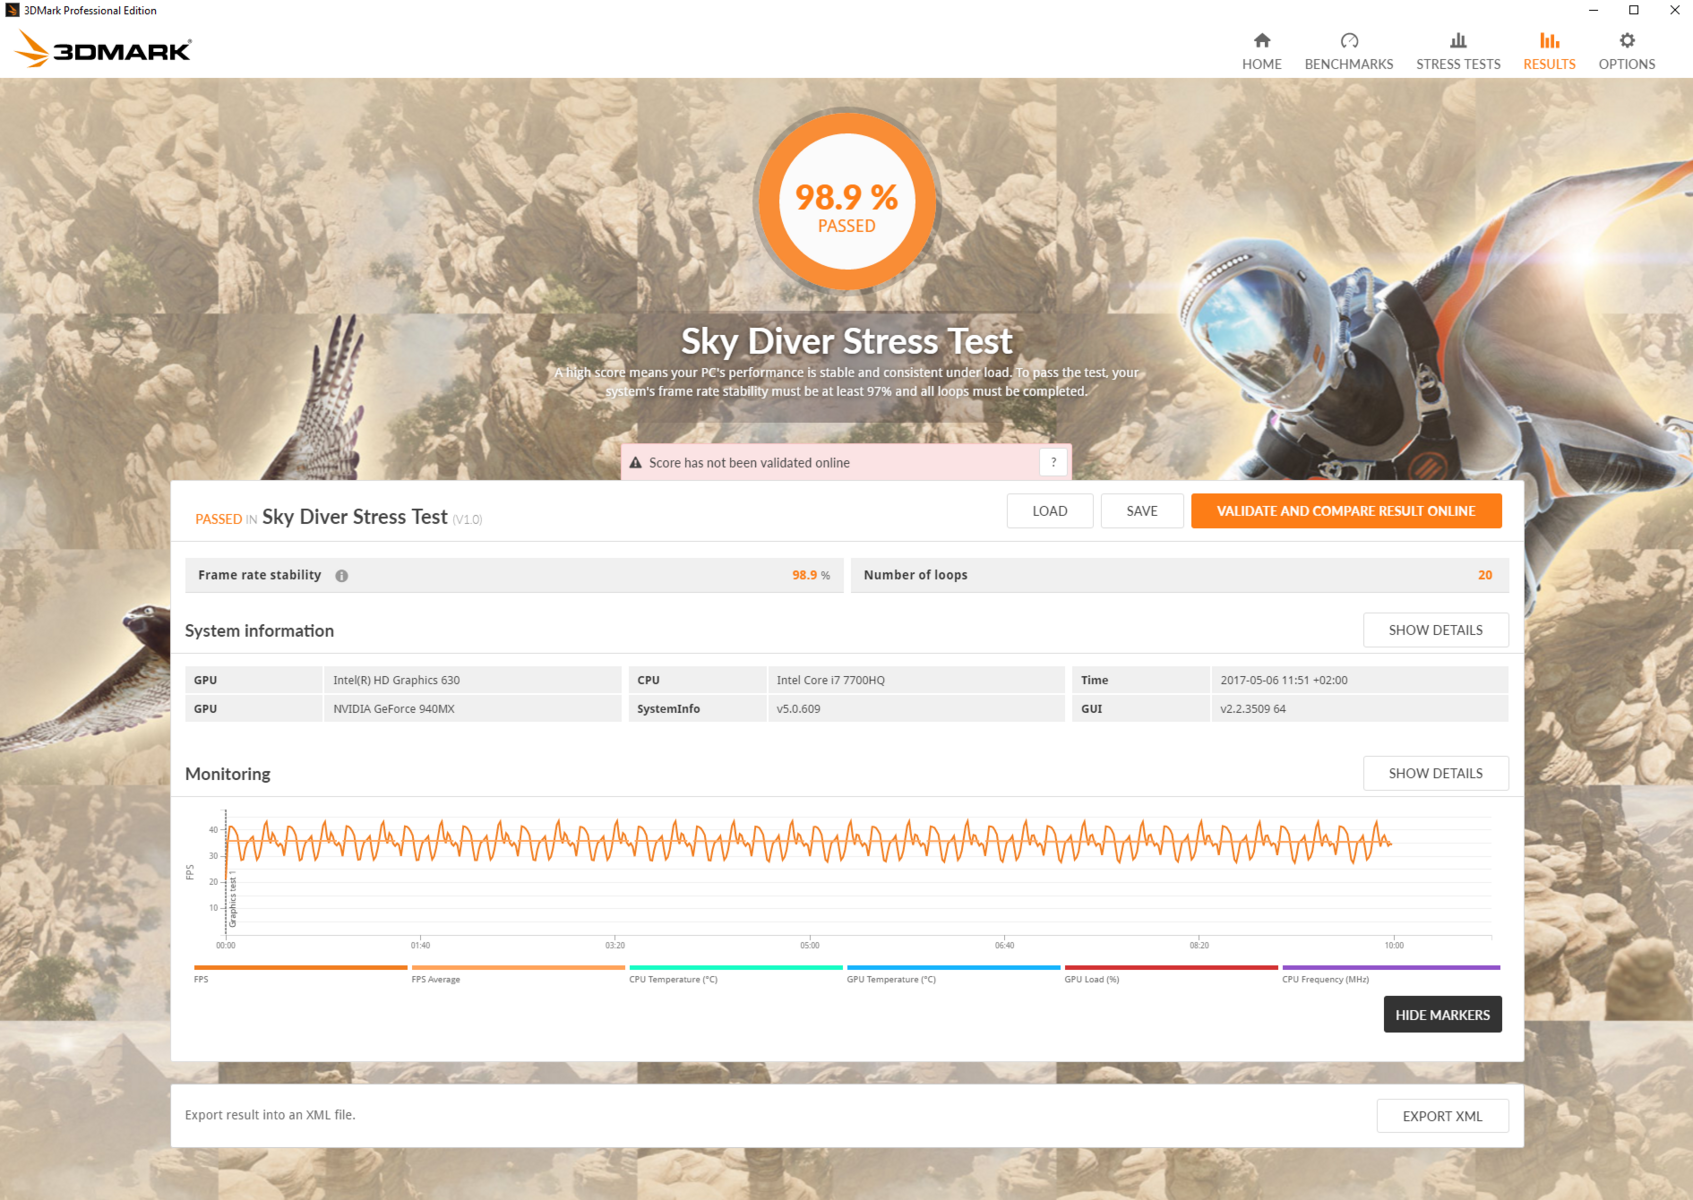Toggle the CPU Frequency legend bar
Image resolution: width=1693 pixels, height=1200 pixels.
tap(1391, 968)
